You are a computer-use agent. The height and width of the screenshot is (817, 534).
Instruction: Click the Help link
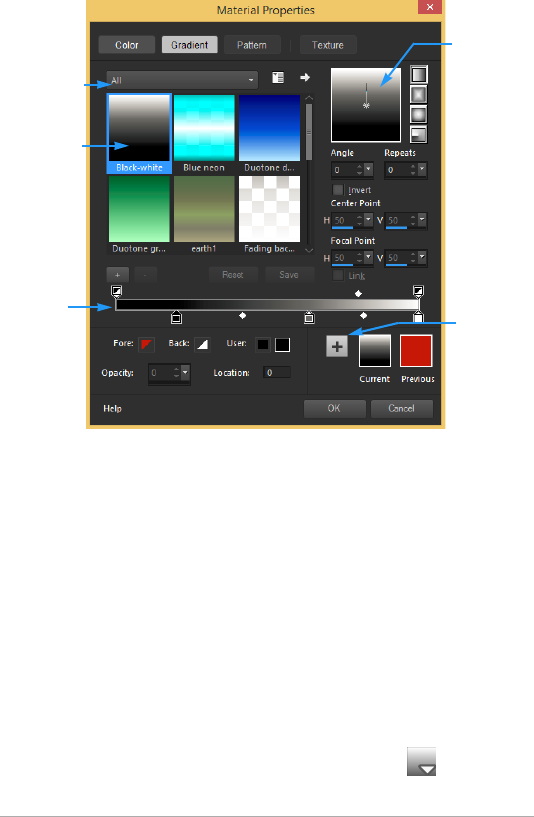click(112, 408)
